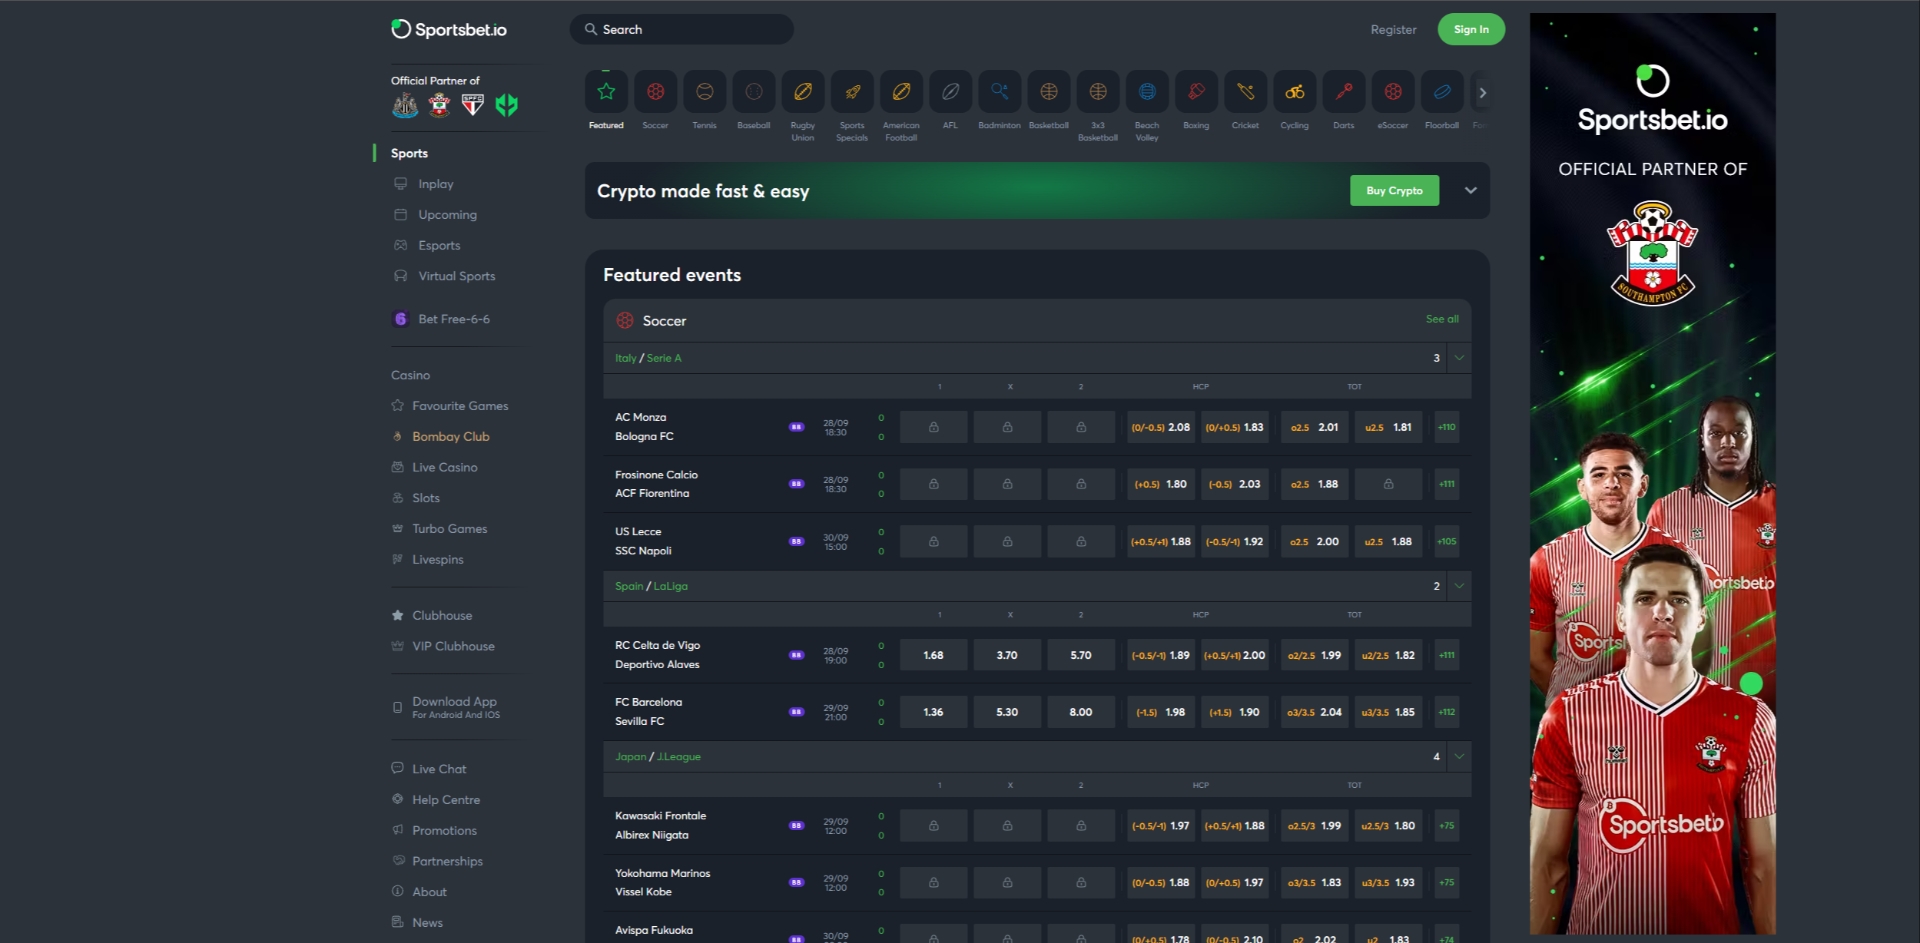Select the Cricket category icon
The height and width of the screenshot is (943, 1920).
1245,92
